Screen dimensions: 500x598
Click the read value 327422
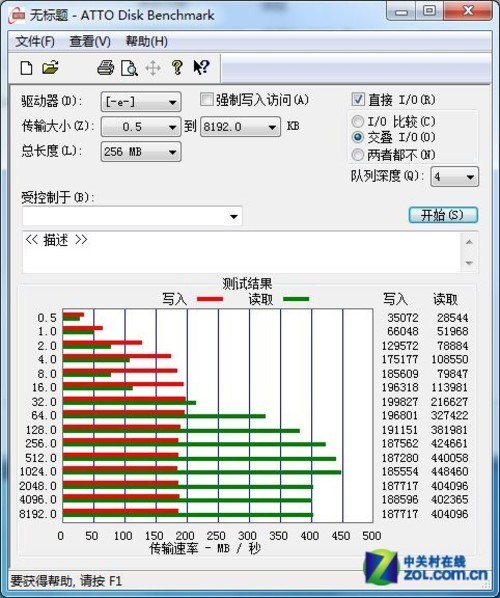click(x=449, y=415)
